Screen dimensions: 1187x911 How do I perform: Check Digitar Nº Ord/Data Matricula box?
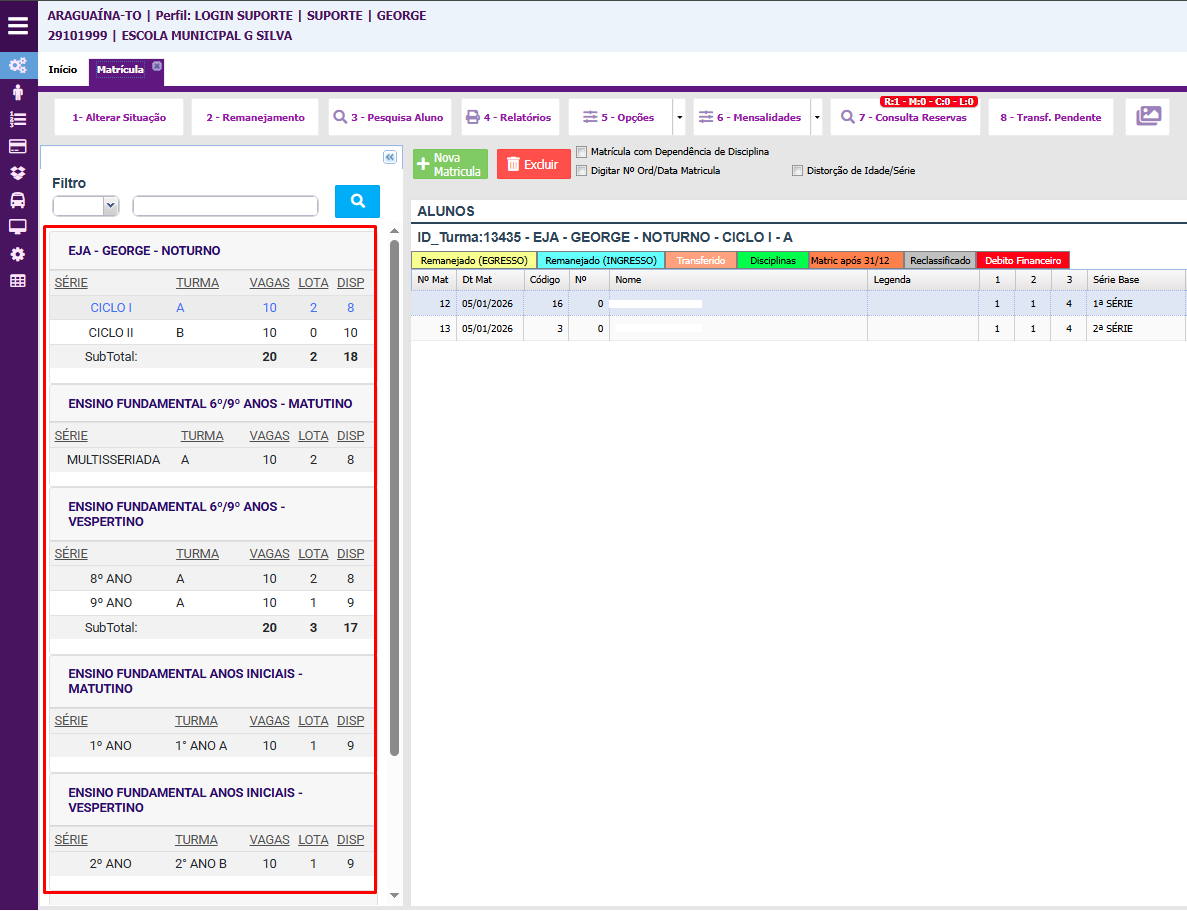[582, 171]
